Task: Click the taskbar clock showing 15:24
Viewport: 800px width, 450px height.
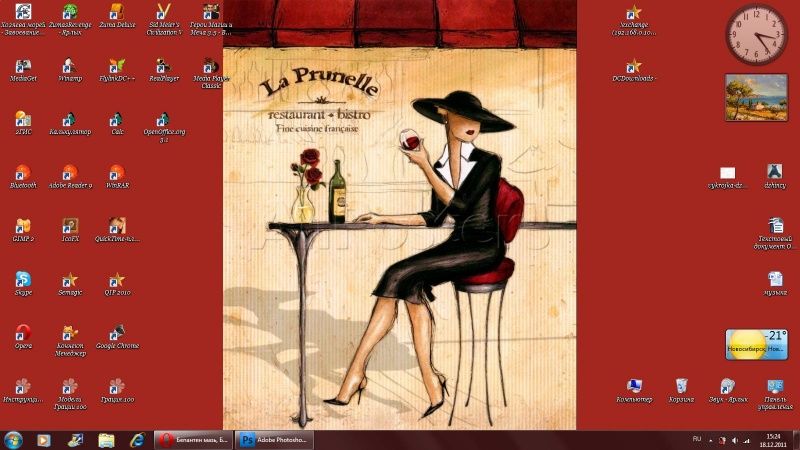Action: tap(772, 440)
